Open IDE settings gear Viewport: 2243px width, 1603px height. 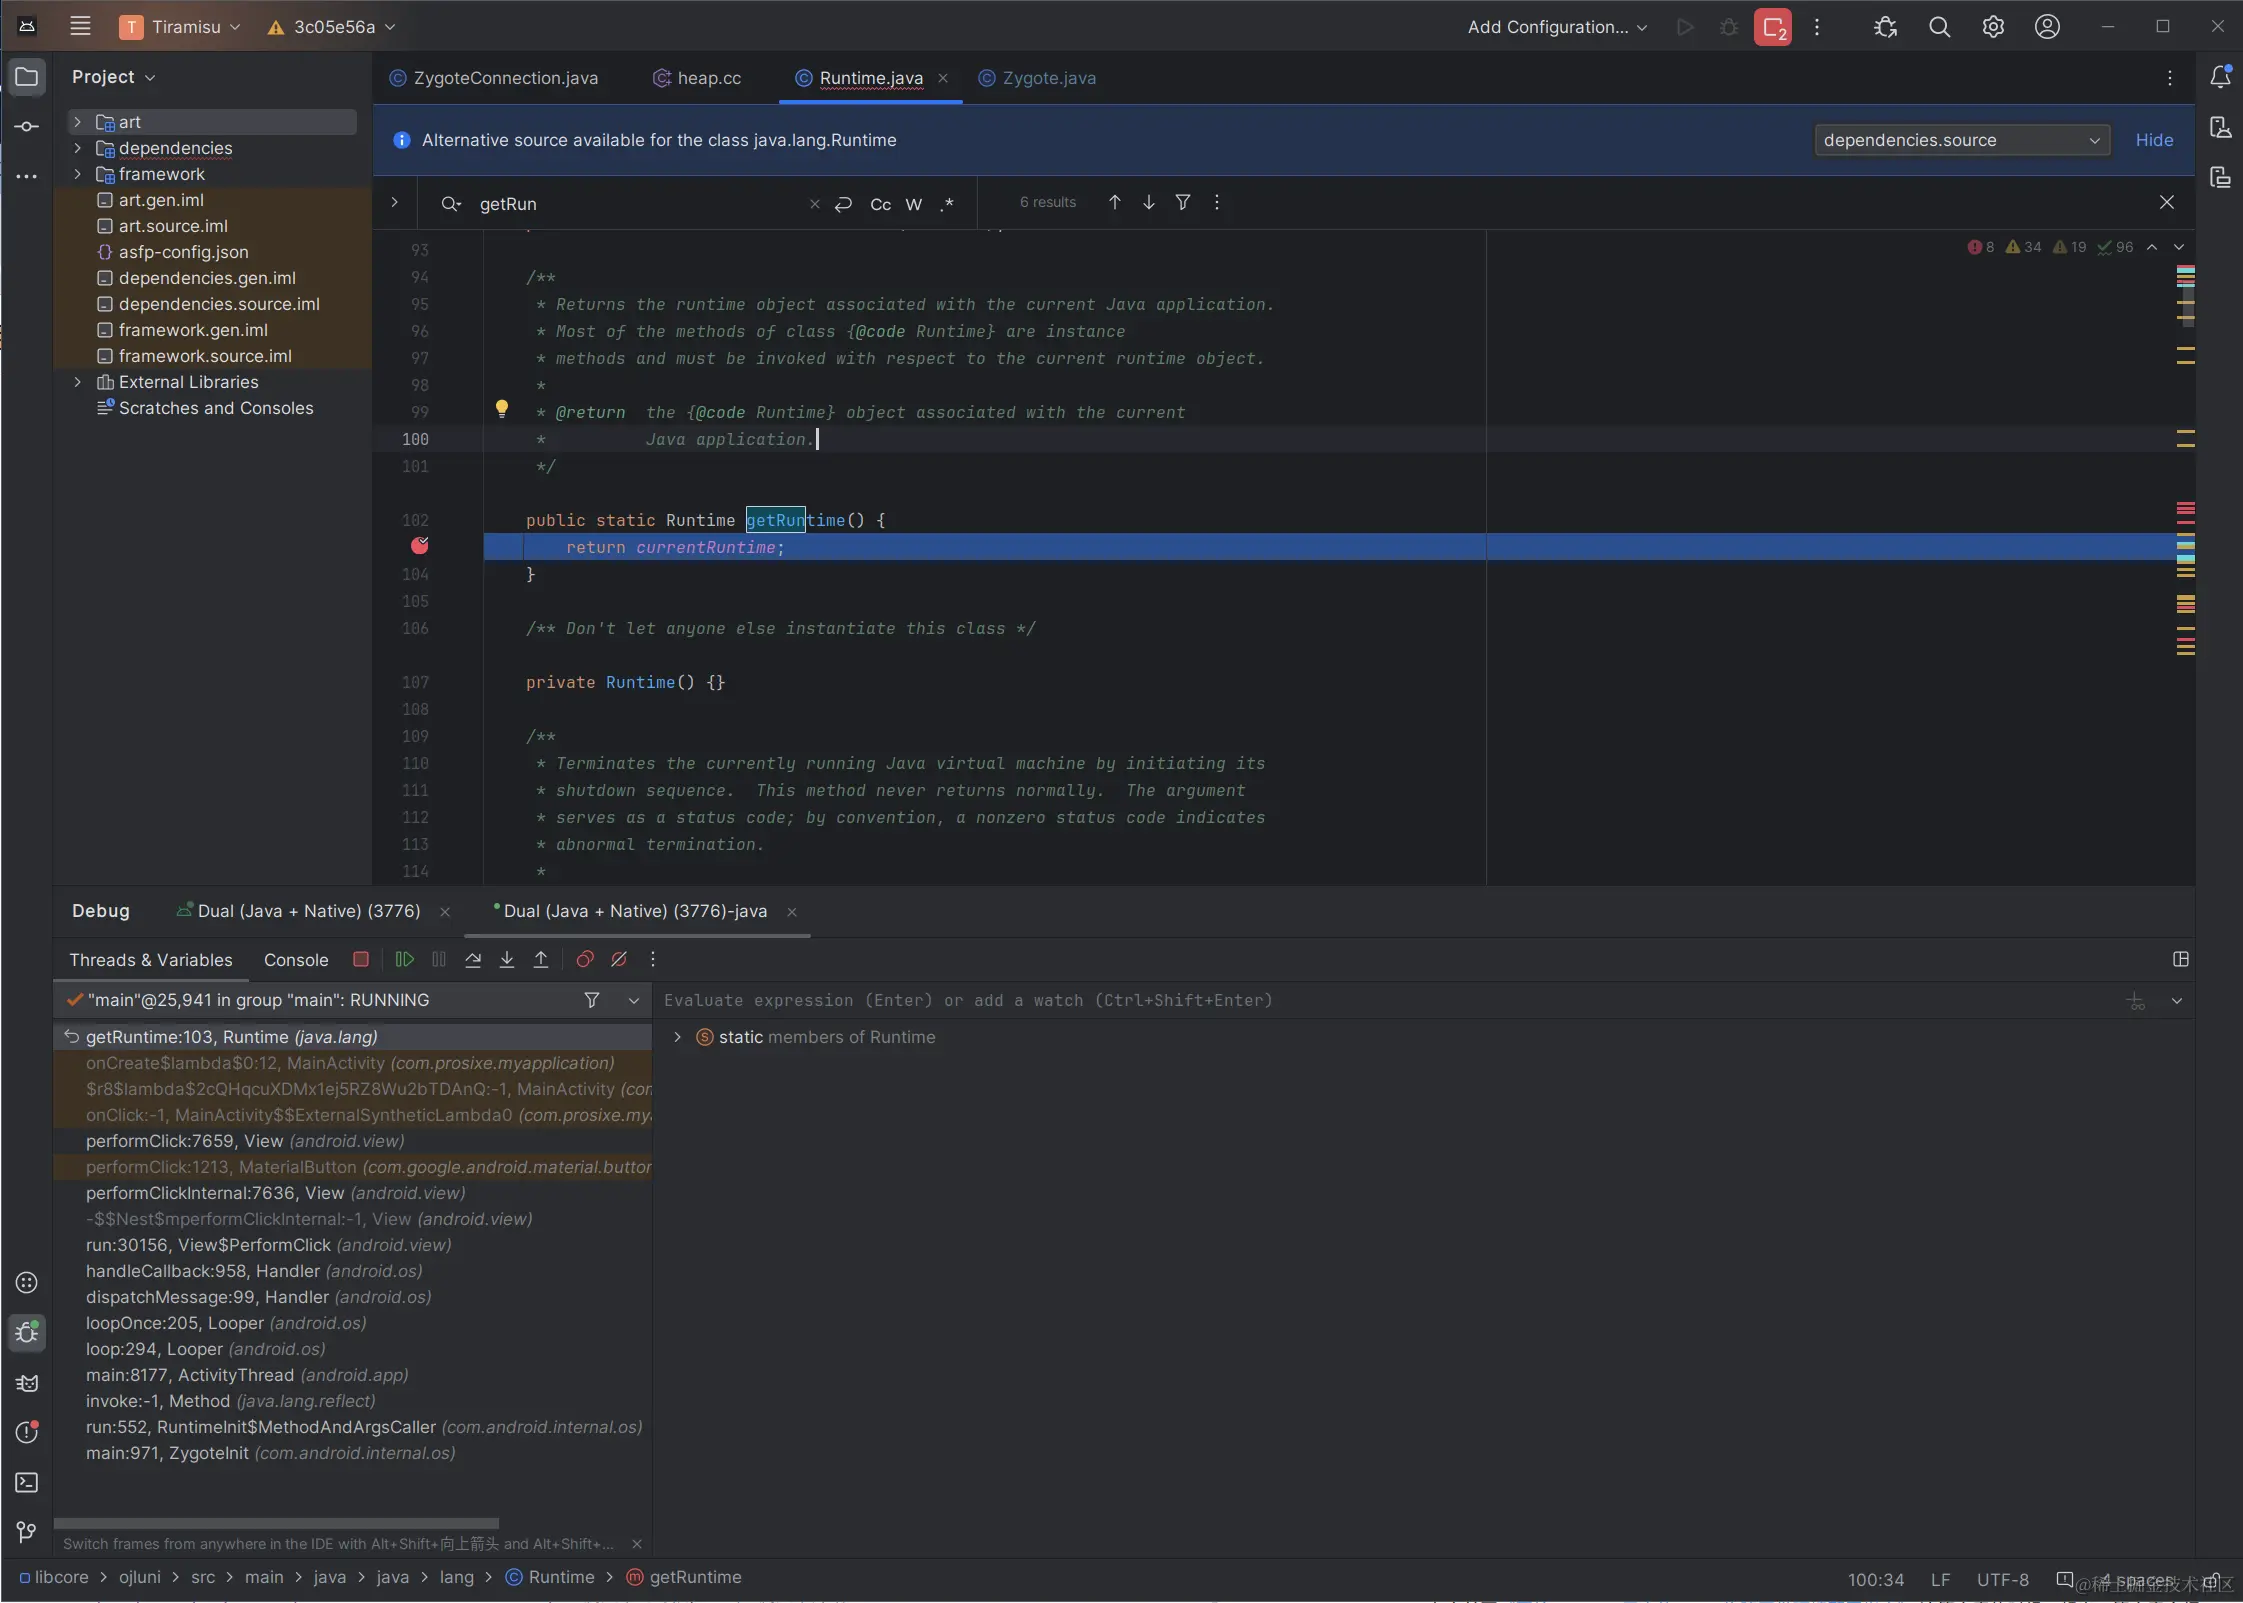pyautogui.click(x=1993, y=27)
